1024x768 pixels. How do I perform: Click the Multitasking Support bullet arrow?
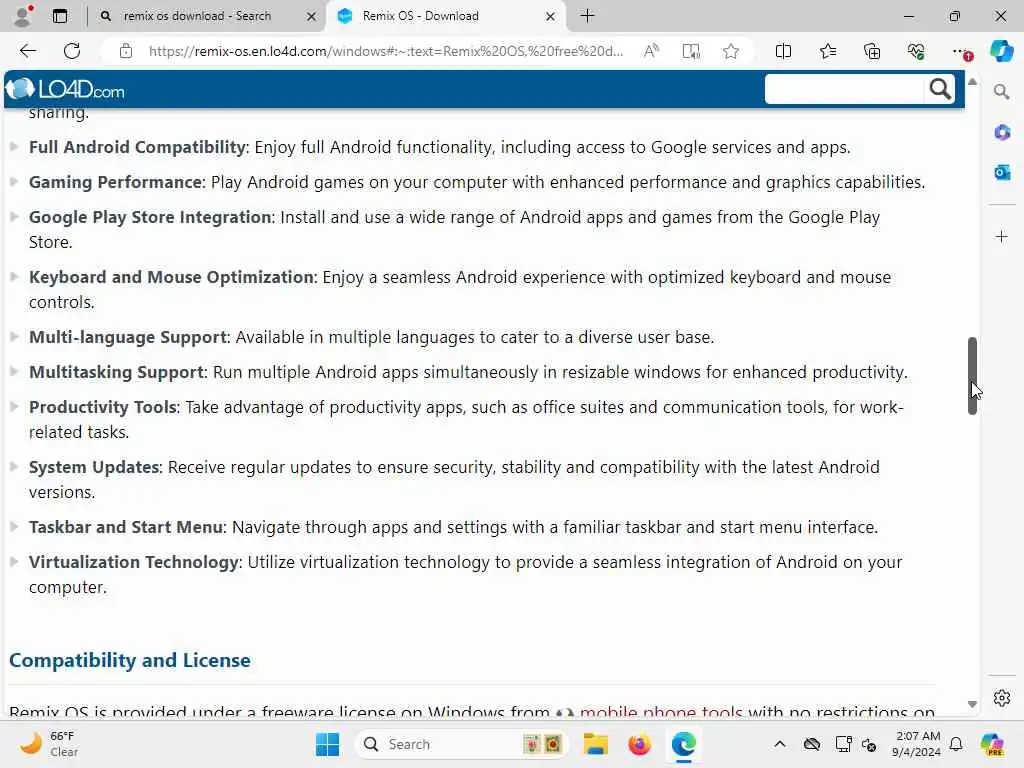tap(14, 371)
